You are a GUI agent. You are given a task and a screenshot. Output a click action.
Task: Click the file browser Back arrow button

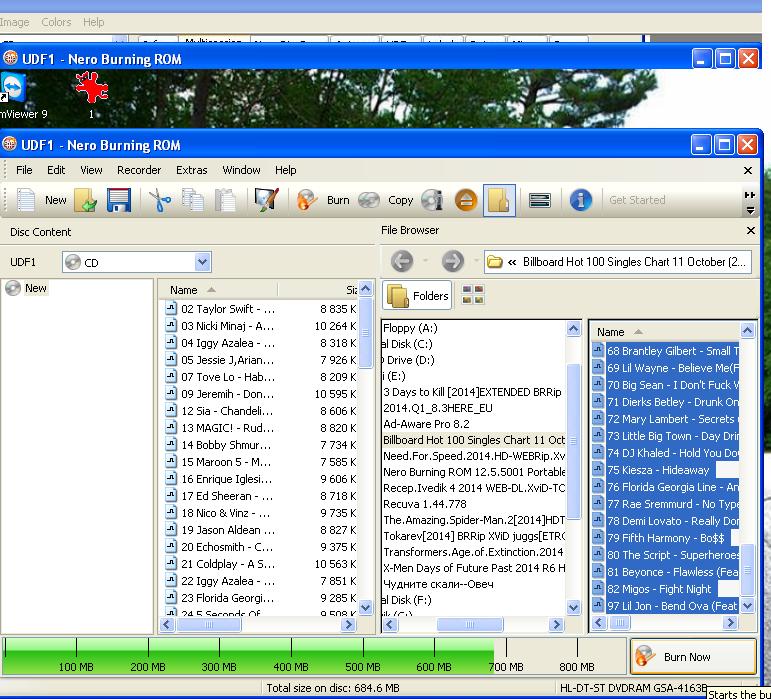(402, 262)
